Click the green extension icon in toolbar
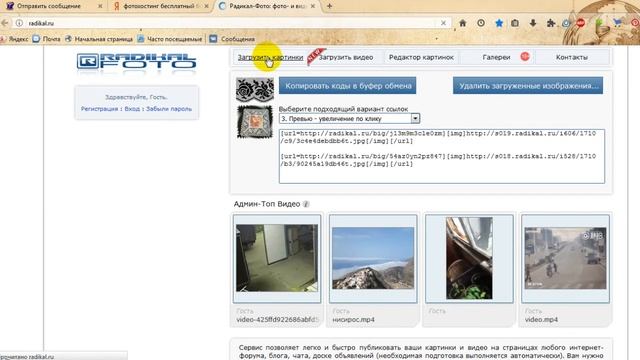Image resolution: width=640 pixels, height=360 pixels. 599,23
